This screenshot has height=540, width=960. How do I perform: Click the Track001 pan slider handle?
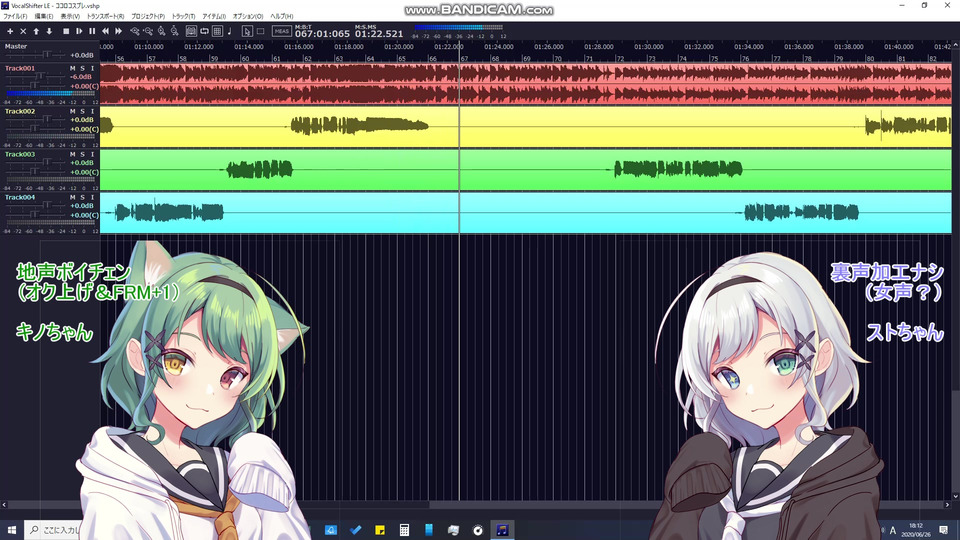(x=34, y=86)
